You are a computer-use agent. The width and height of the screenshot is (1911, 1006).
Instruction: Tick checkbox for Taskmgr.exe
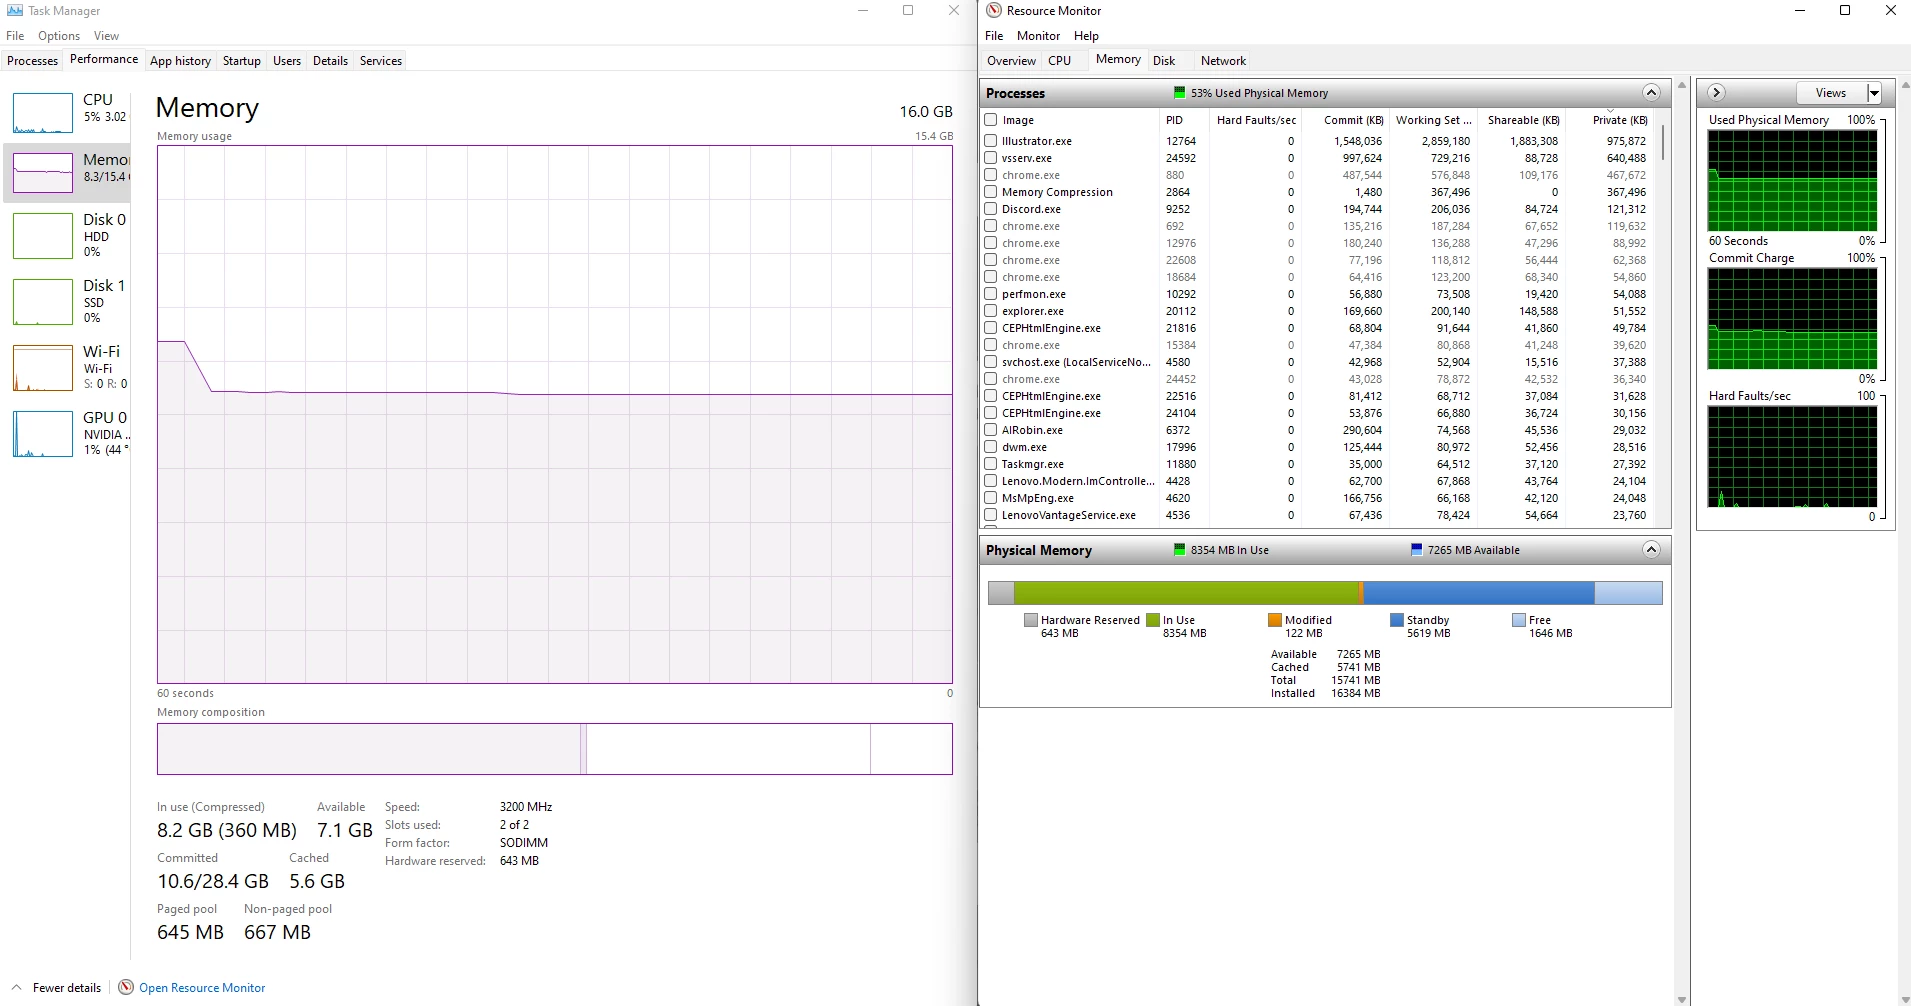tap(991, 464)
